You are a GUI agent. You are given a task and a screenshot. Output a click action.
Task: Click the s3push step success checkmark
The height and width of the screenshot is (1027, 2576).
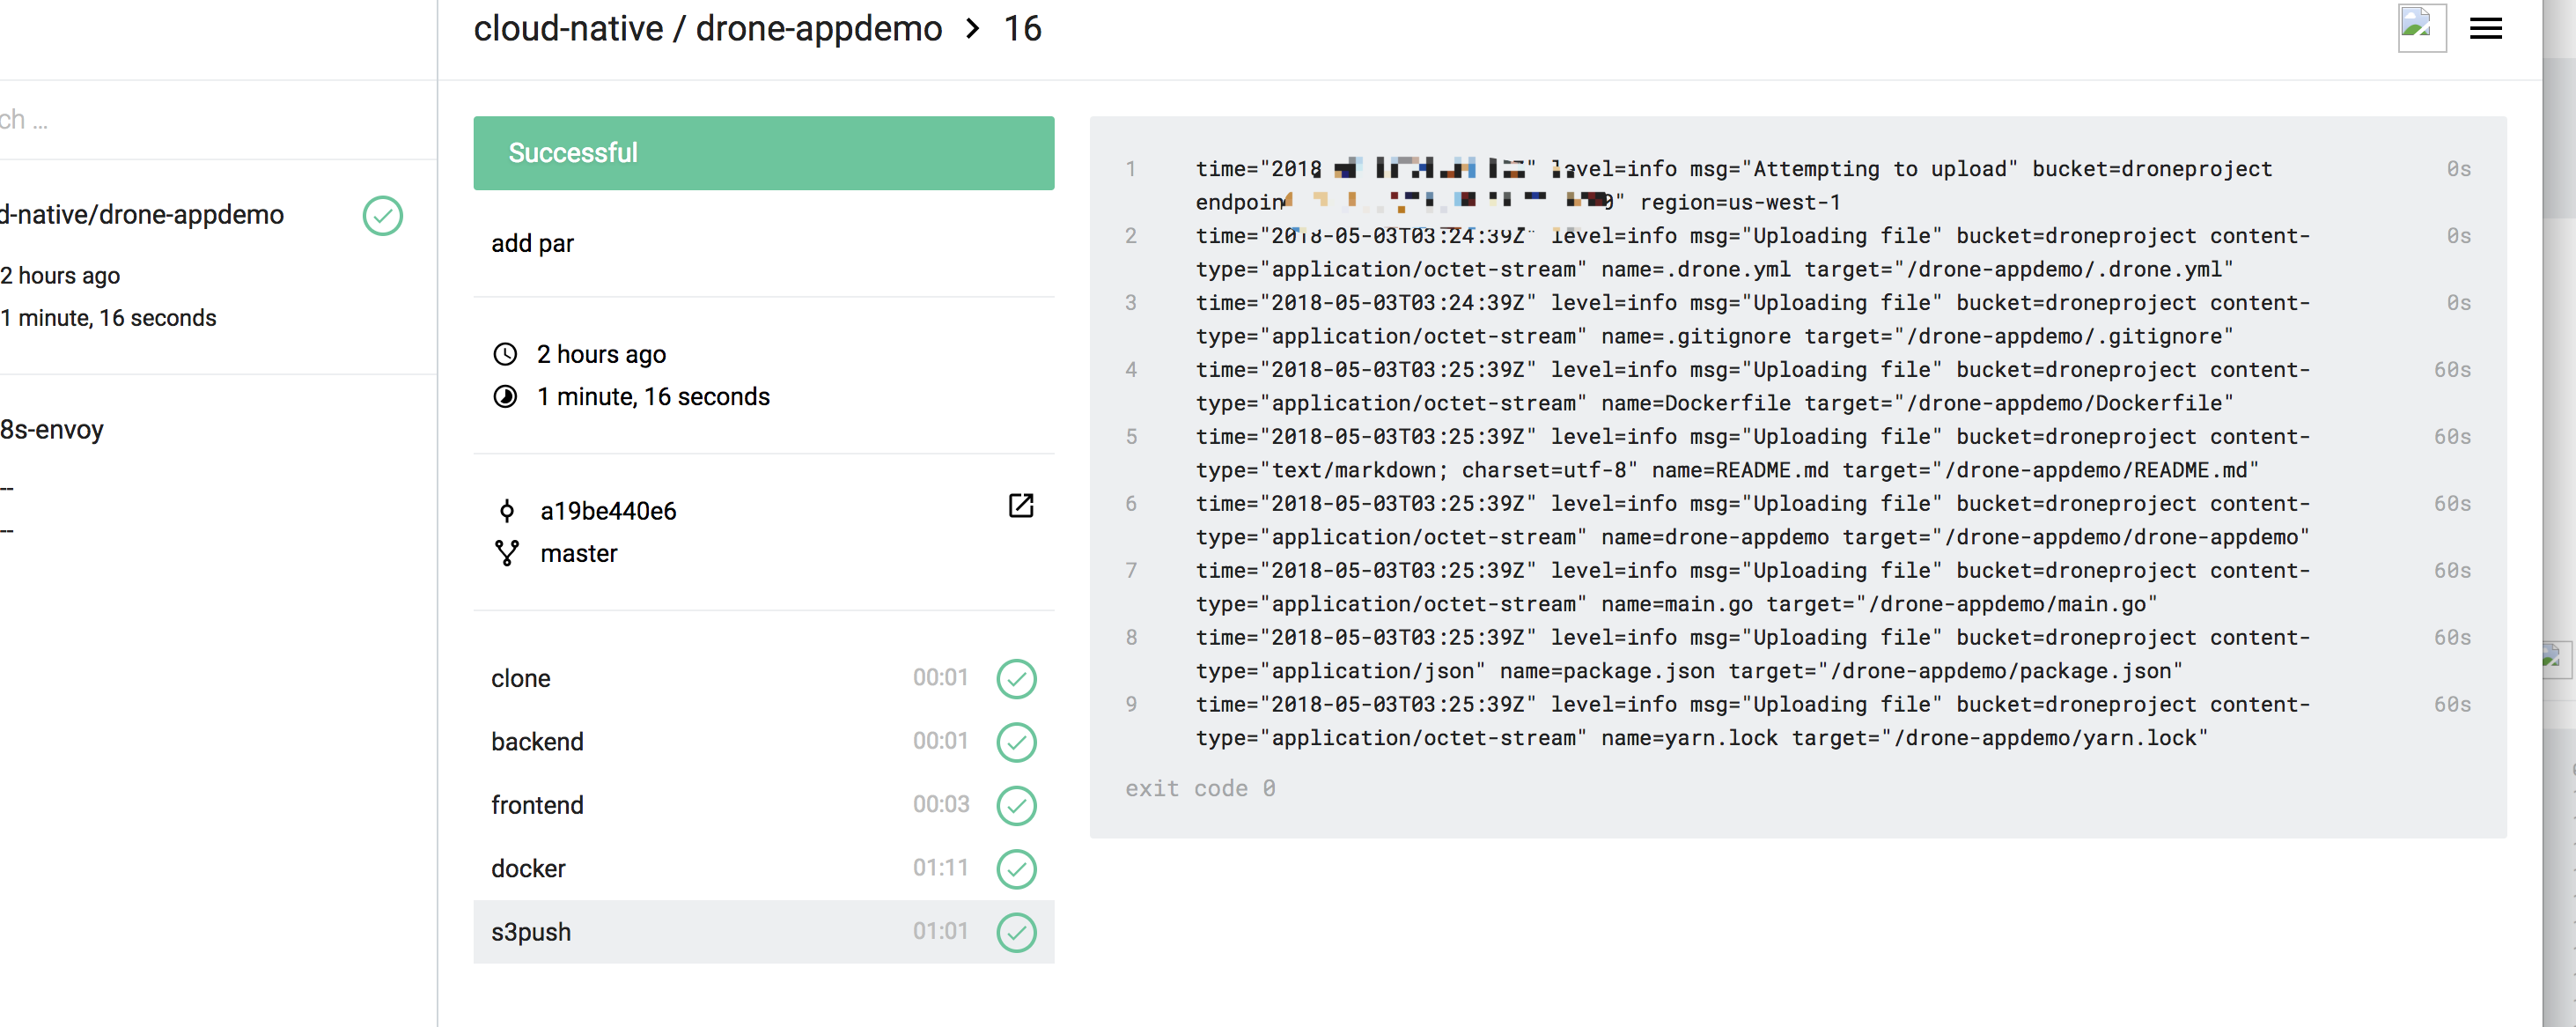click(1016, 932)
